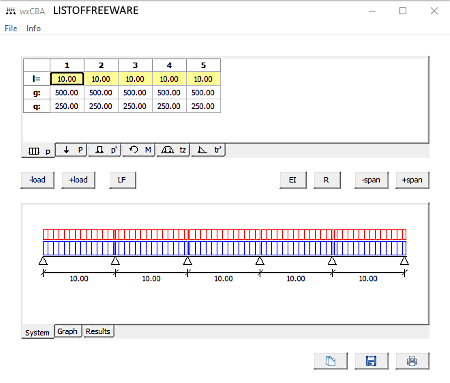Remove a span with -span
The height and width of the screenshot is (383, 450).
(x=371, y=180)
